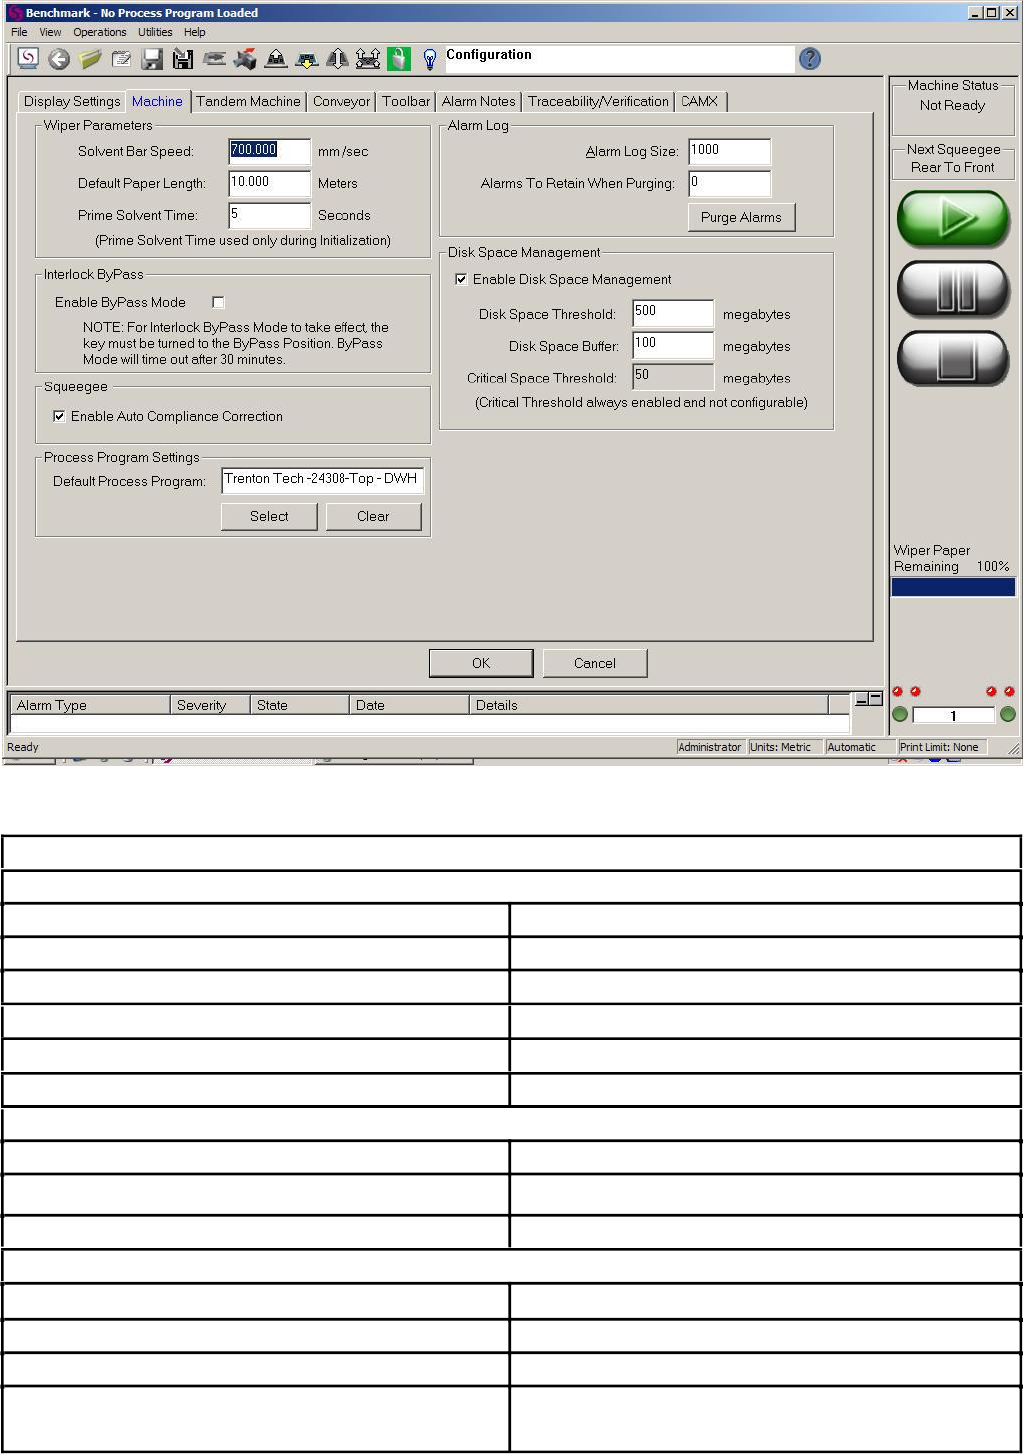Click the Alarm Type column header
This screenshot has height=1454, width=1023.
click(90, 705)
